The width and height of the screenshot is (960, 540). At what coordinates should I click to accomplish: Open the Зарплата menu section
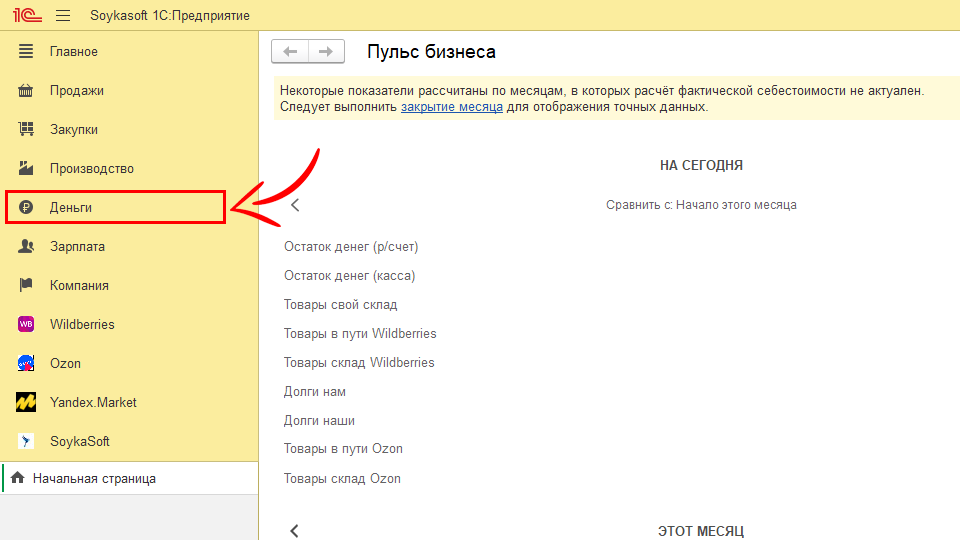tap(77, 246)
